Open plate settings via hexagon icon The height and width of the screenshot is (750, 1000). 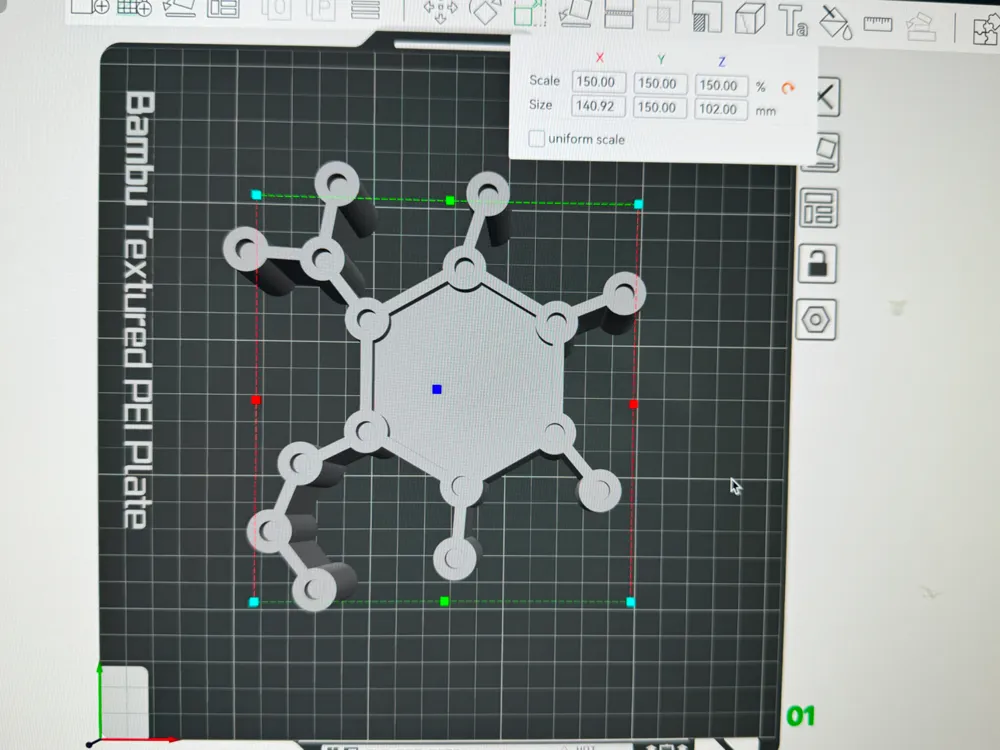tap(816, 319)
